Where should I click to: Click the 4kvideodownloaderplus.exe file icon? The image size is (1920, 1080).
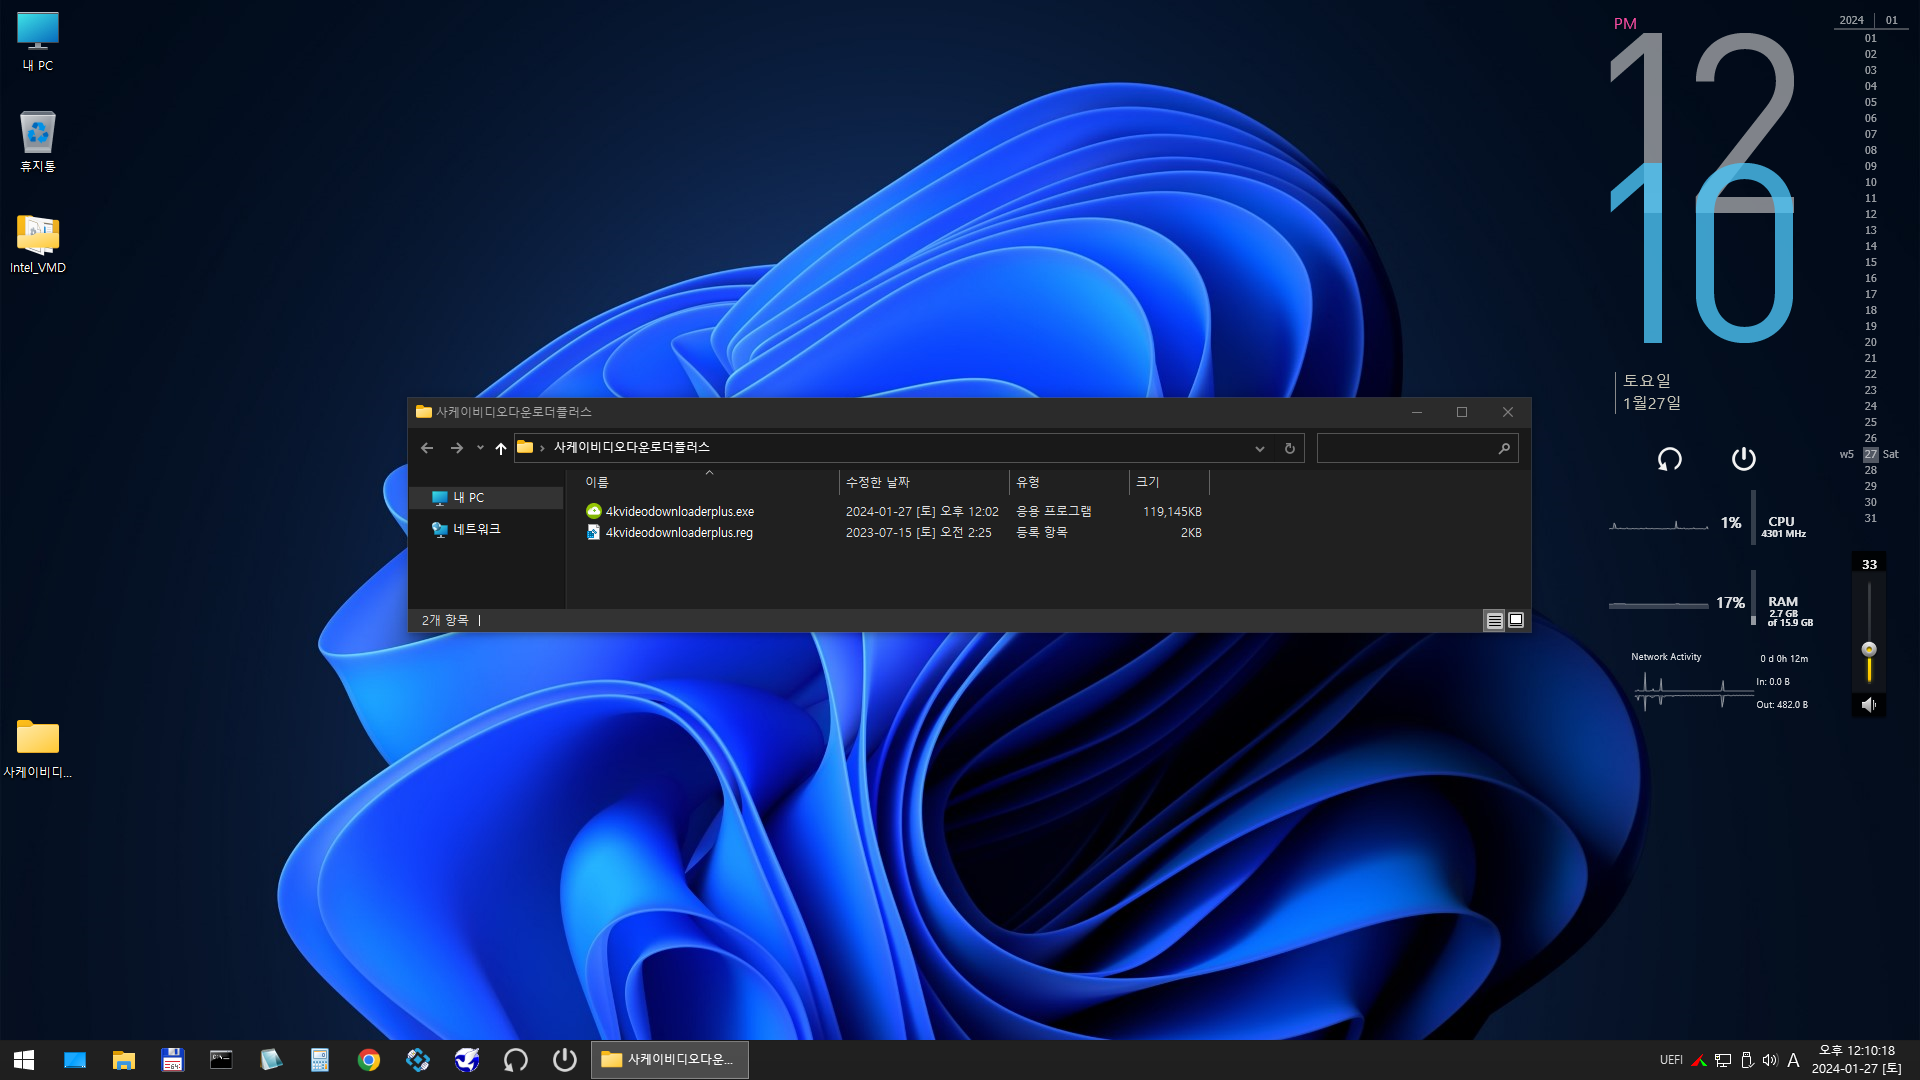coord(594,511)
